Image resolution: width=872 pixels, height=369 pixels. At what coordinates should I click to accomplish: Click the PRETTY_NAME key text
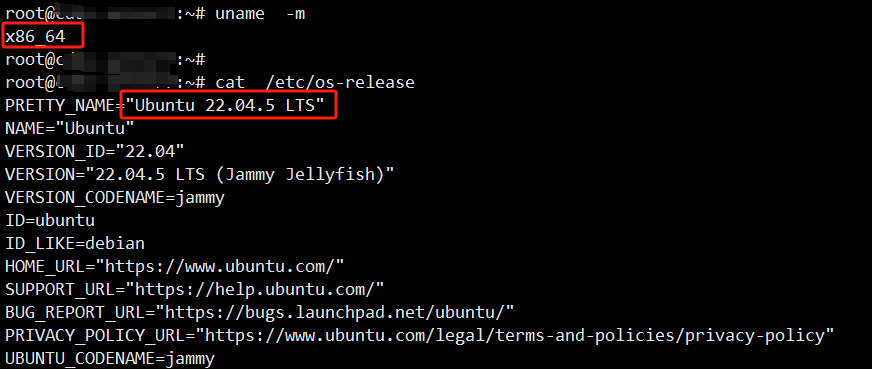point(60,106)
